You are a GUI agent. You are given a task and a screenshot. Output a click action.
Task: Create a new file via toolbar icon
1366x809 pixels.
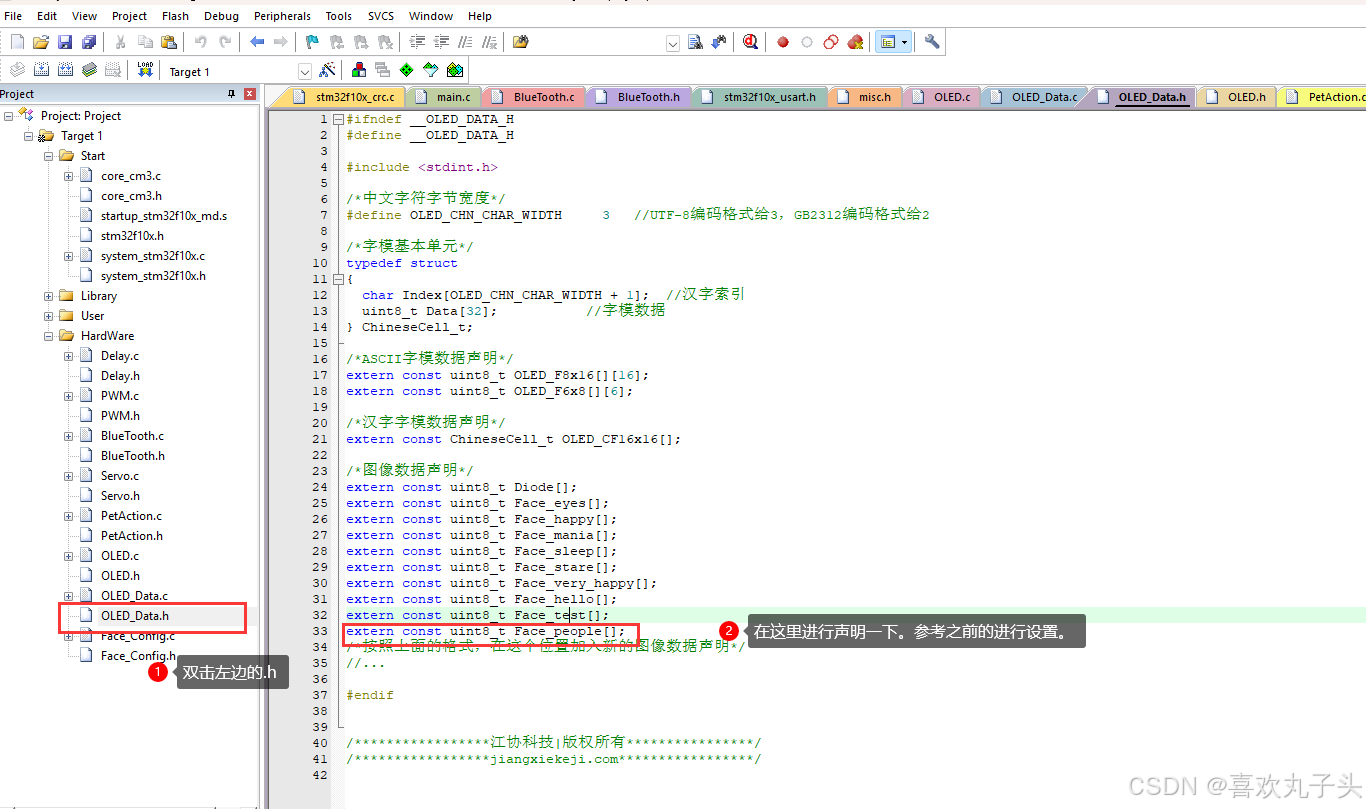pos(17,42)
